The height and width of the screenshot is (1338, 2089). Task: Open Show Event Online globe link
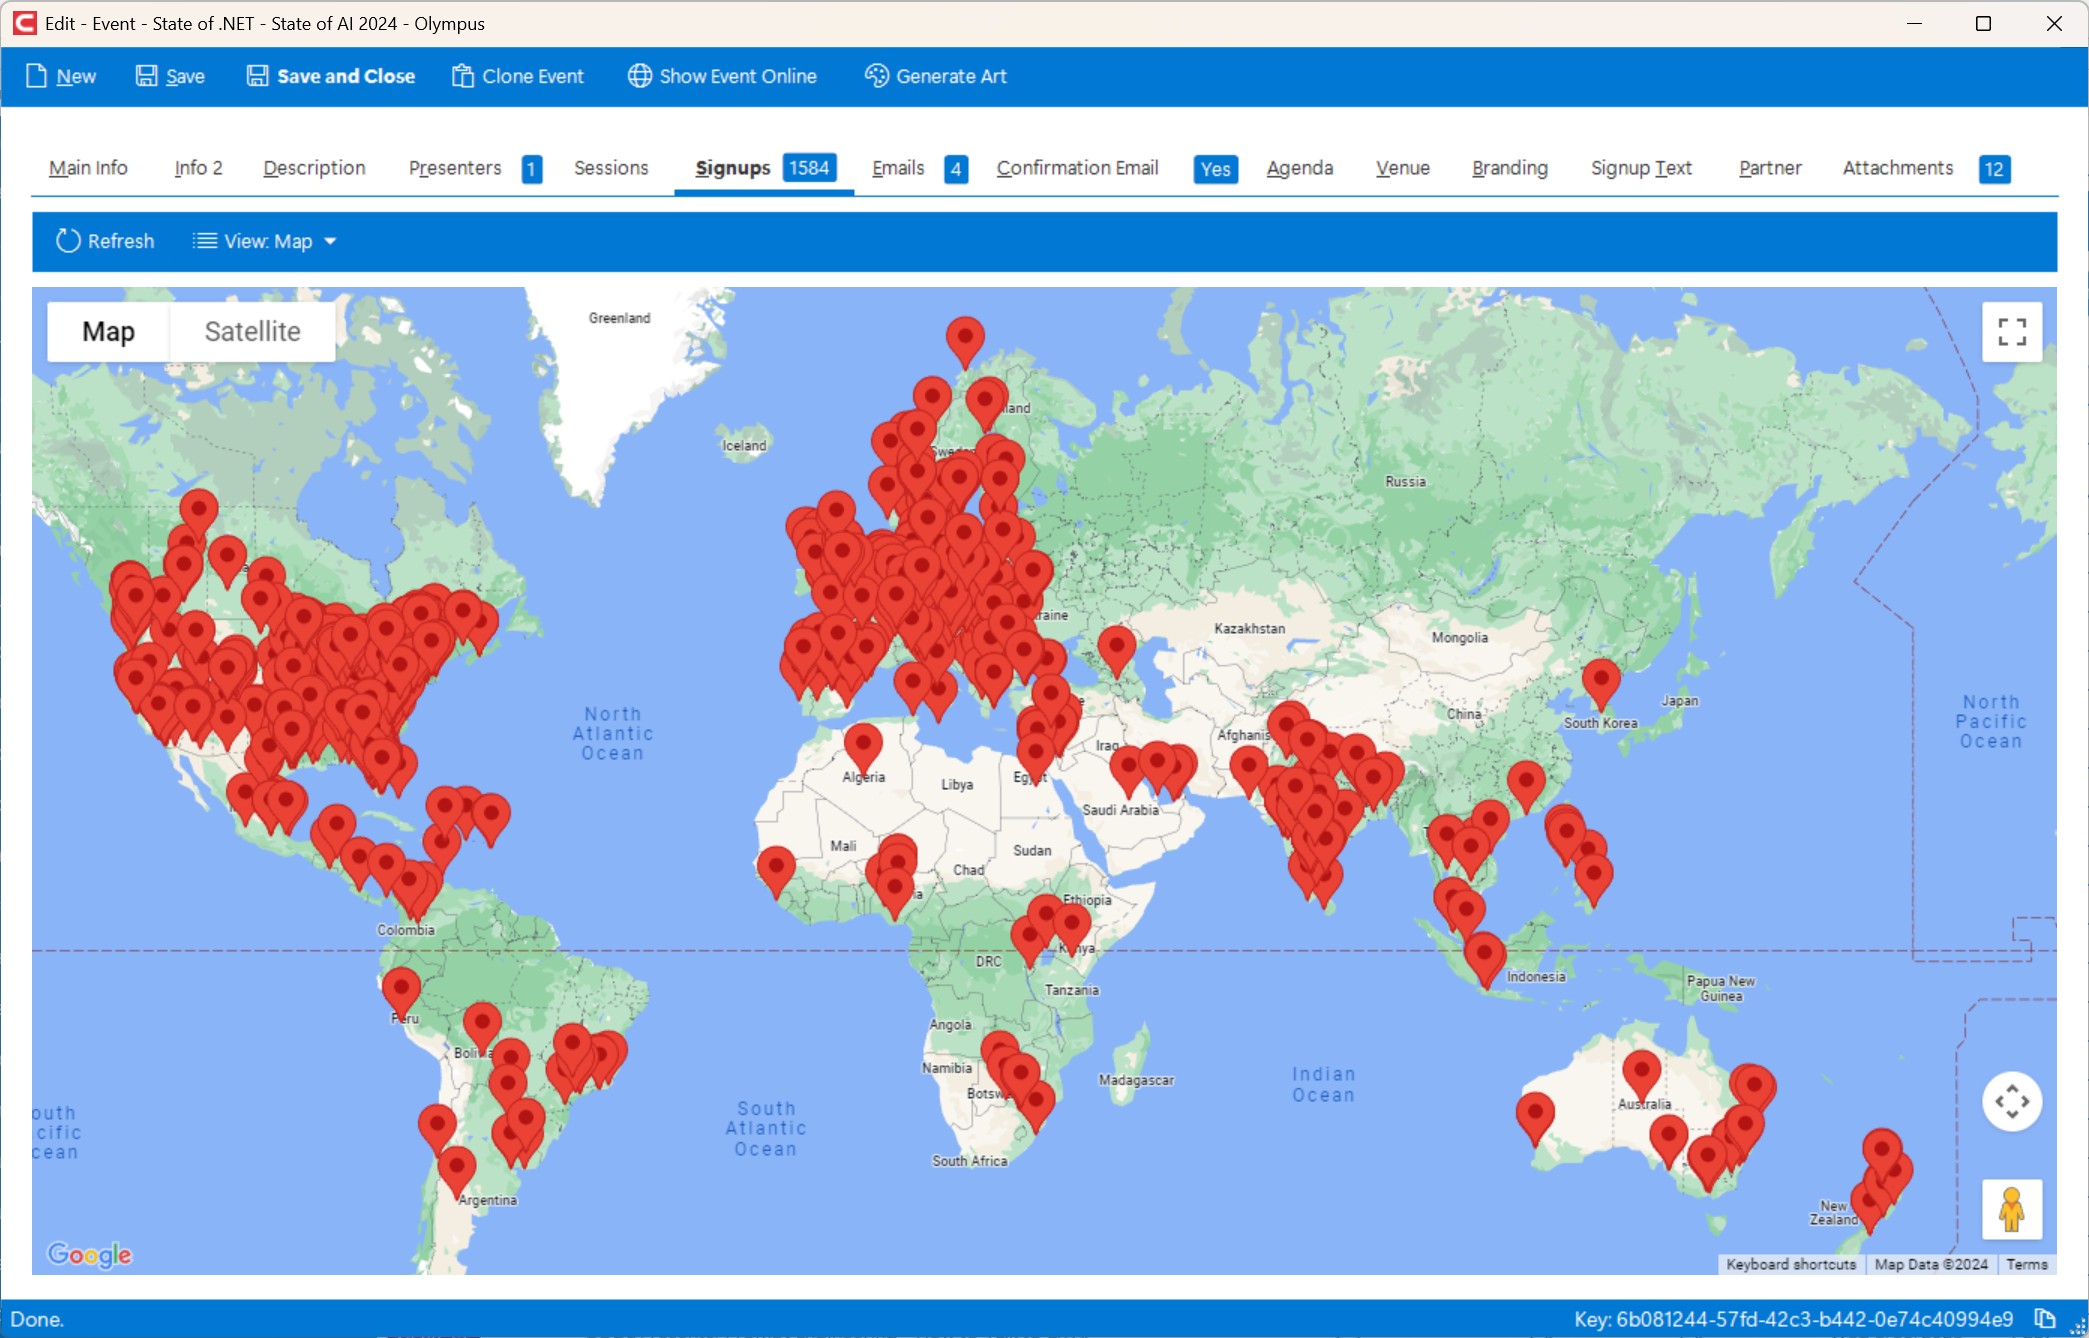[x=722, y=76]
